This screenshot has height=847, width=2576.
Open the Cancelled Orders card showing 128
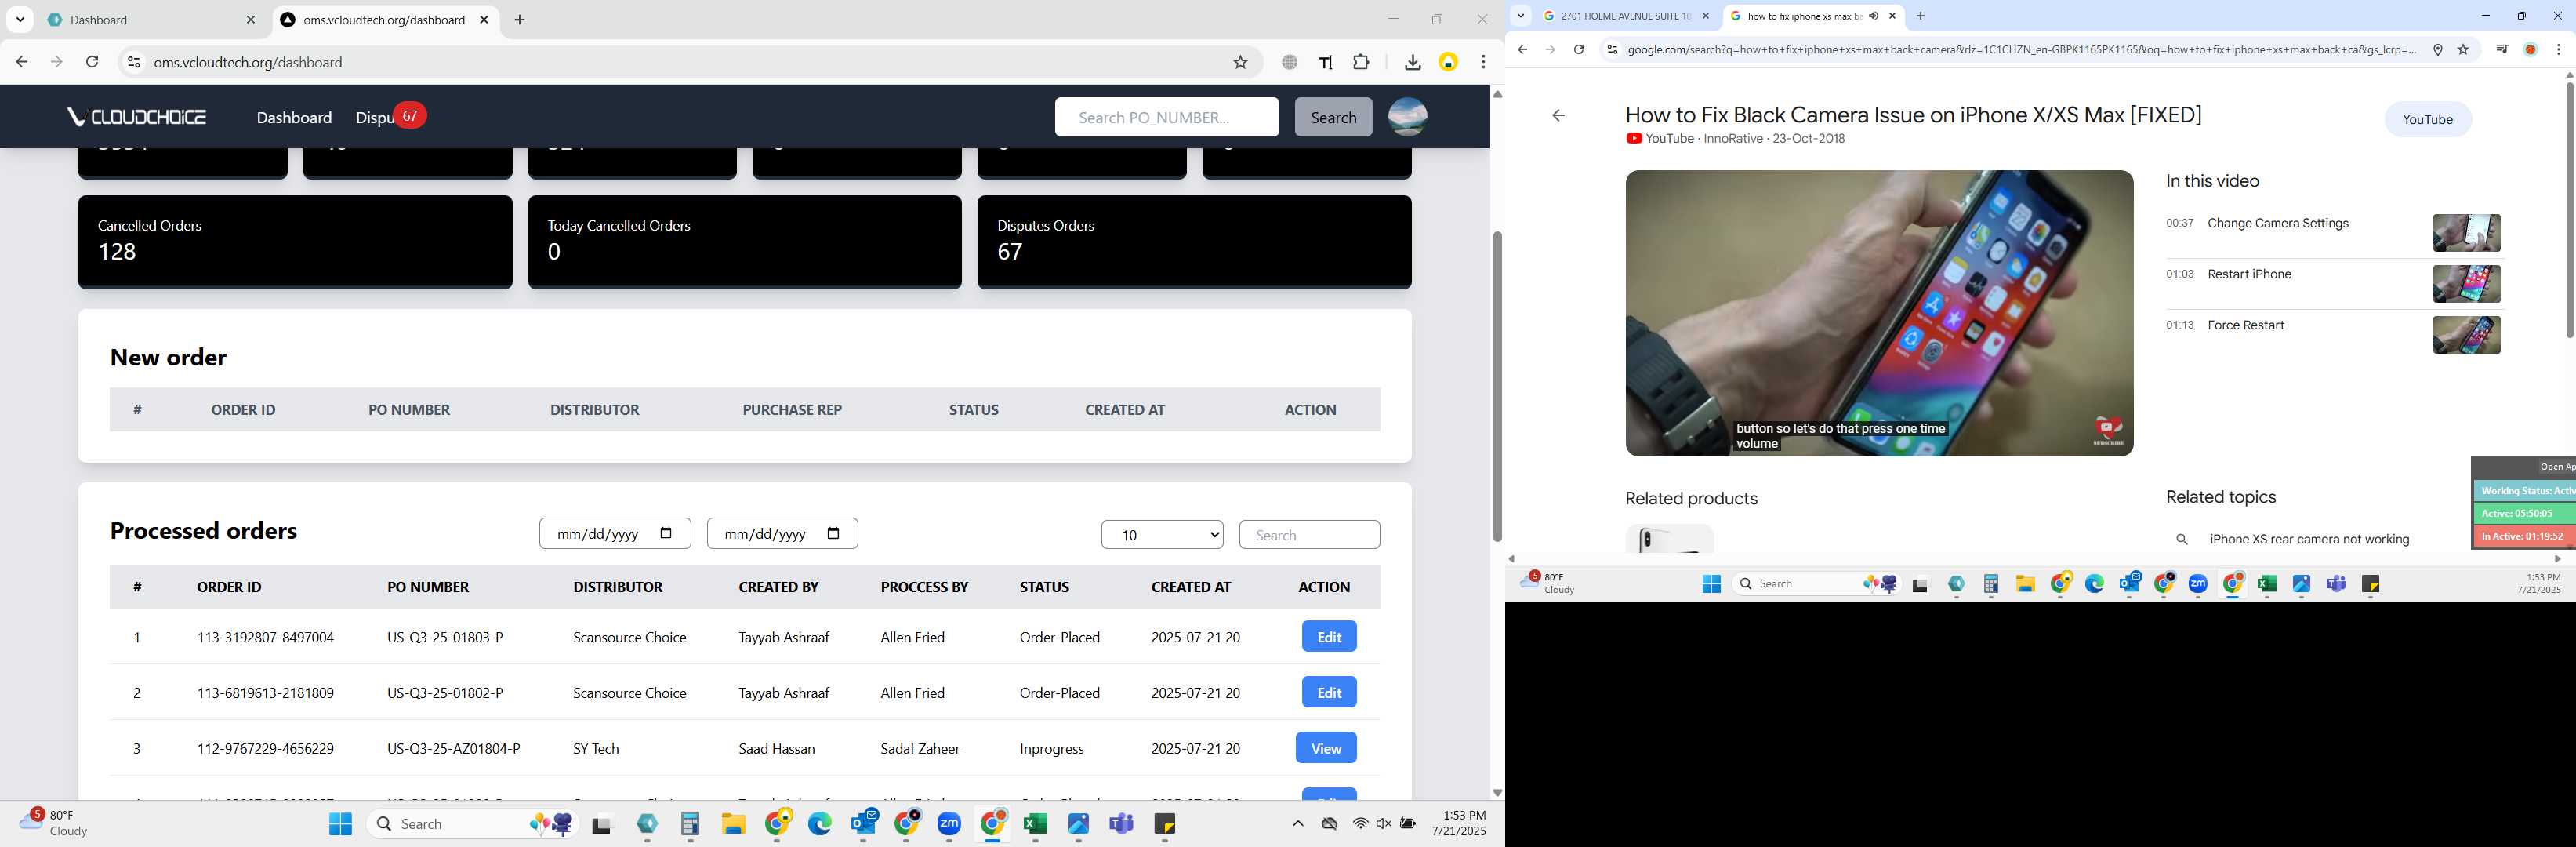(295, 241)
